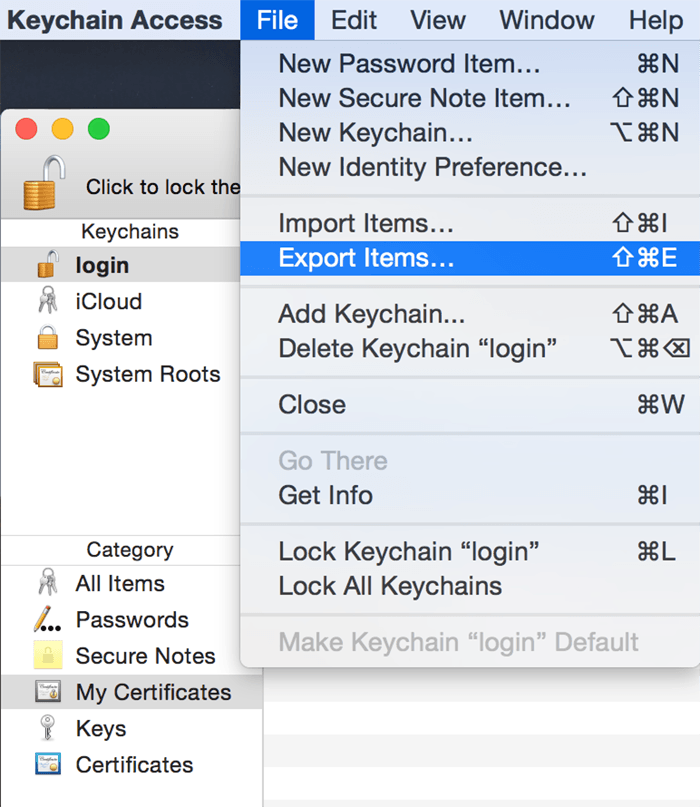Click the padlock icon to lock keychain
Viewport: 700px width, 807px height.
coord(44,184)
